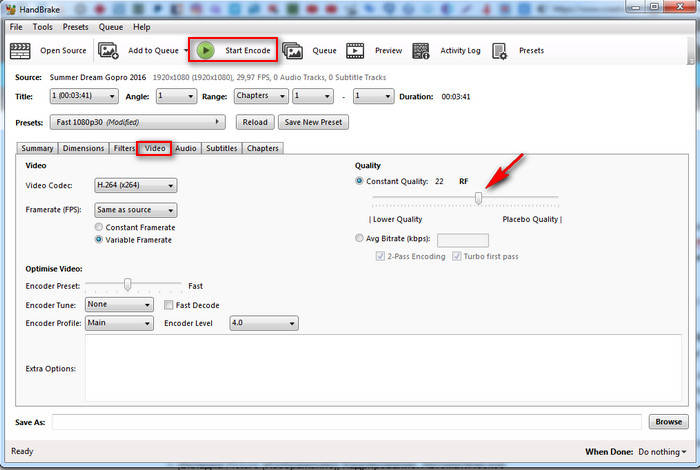This screenshot has width=700, height=470.
Task: Click the Open Source film clapper icon
Action: point(20,51)
